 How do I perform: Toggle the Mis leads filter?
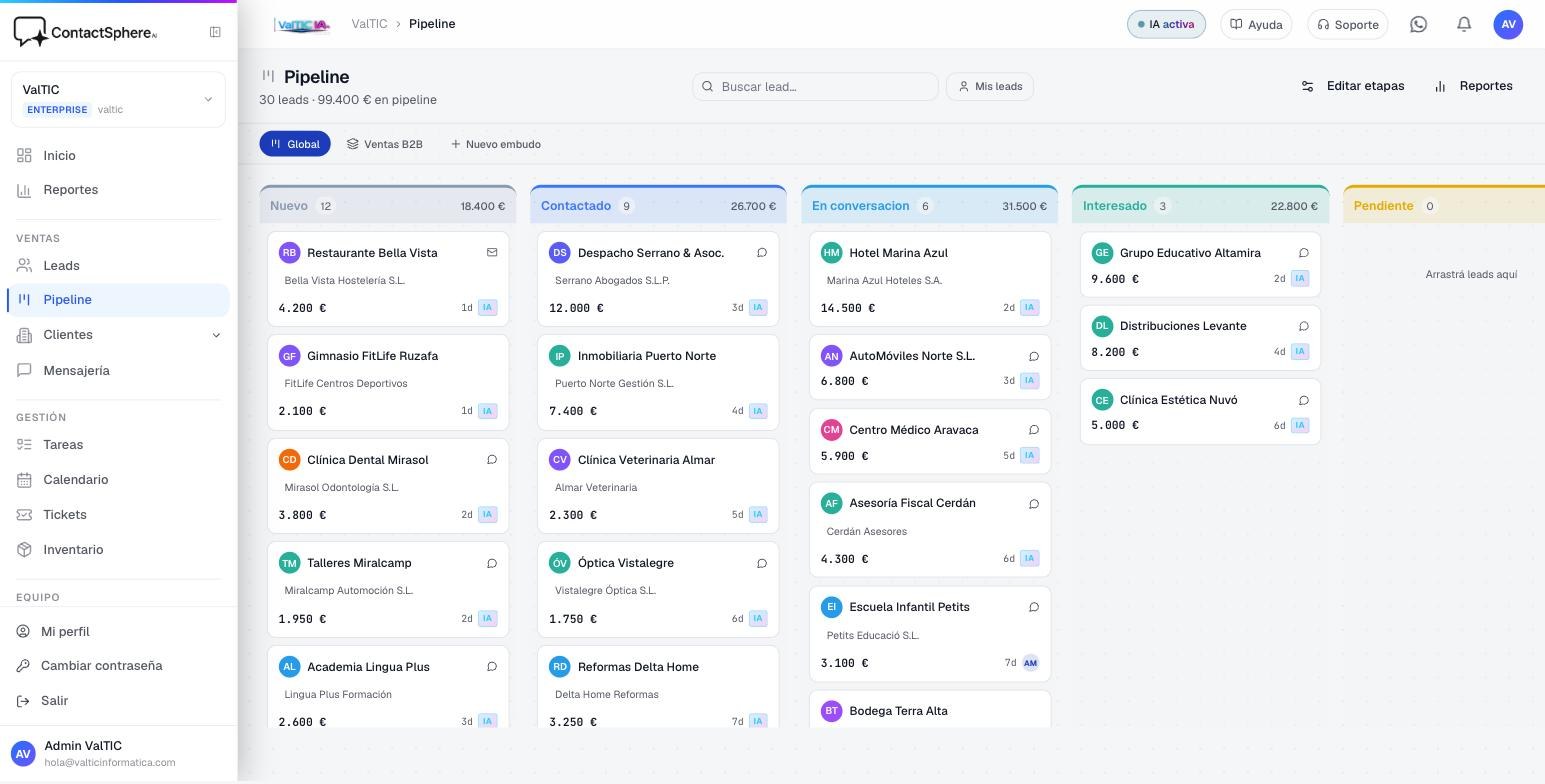click(990, 86)
